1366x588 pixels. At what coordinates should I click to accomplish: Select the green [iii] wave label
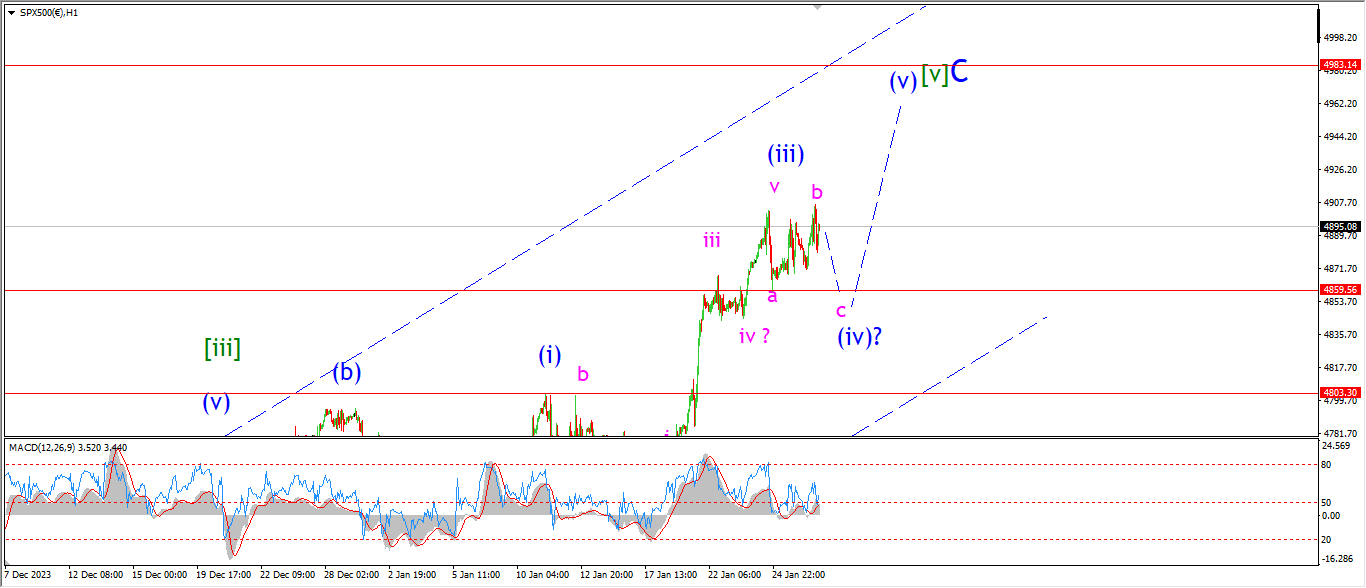click(x=222, y=349)
